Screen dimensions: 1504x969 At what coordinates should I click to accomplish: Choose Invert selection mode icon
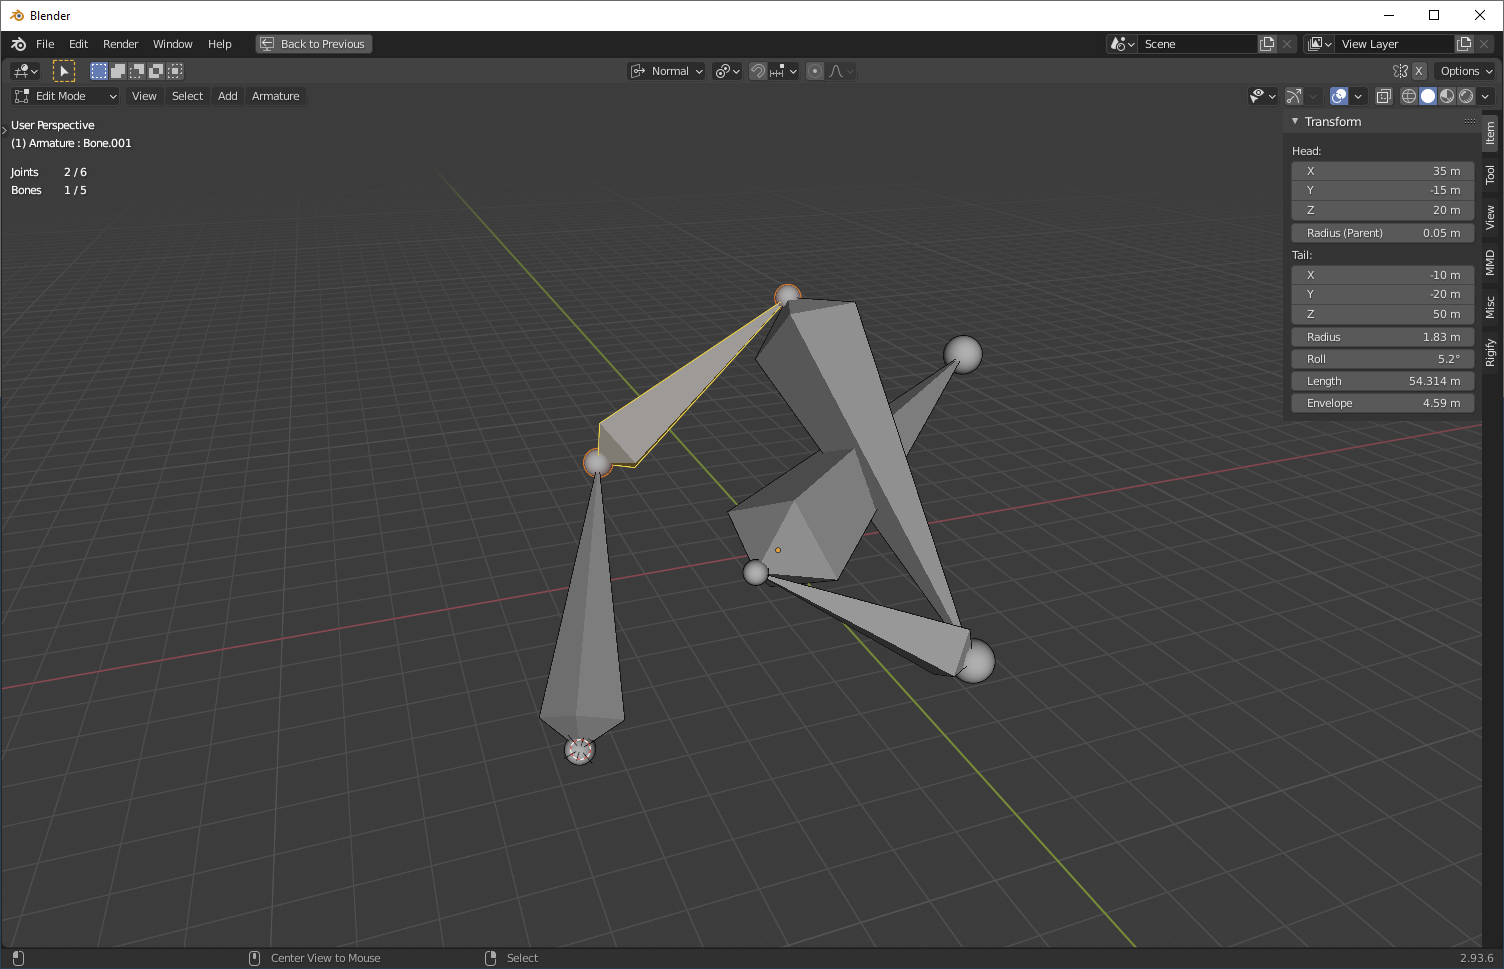click(156, 71)
